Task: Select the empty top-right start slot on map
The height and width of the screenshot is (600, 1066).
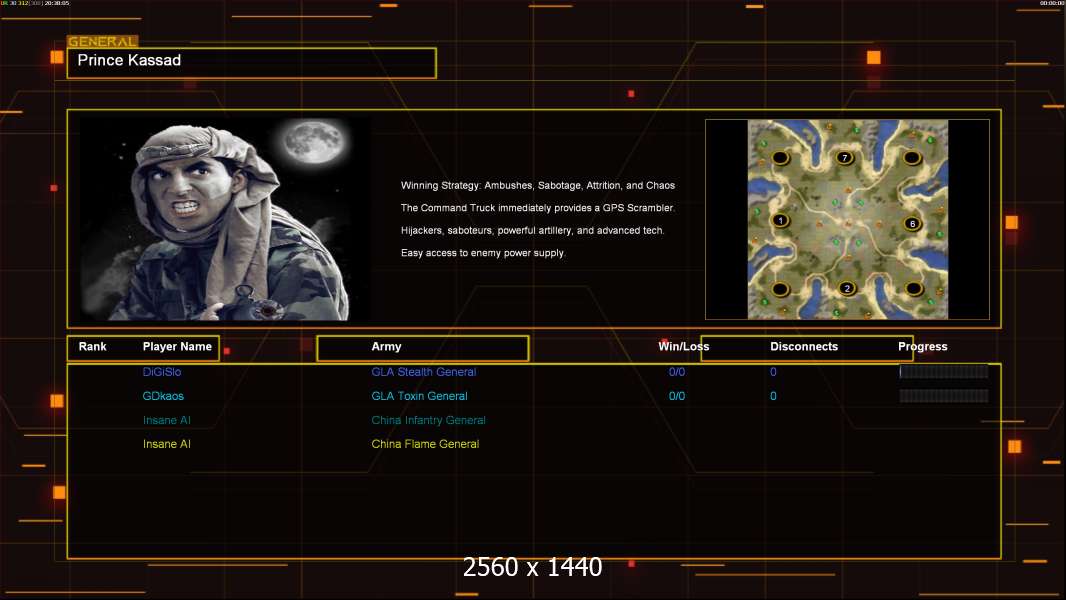Action: pos(912,158)
